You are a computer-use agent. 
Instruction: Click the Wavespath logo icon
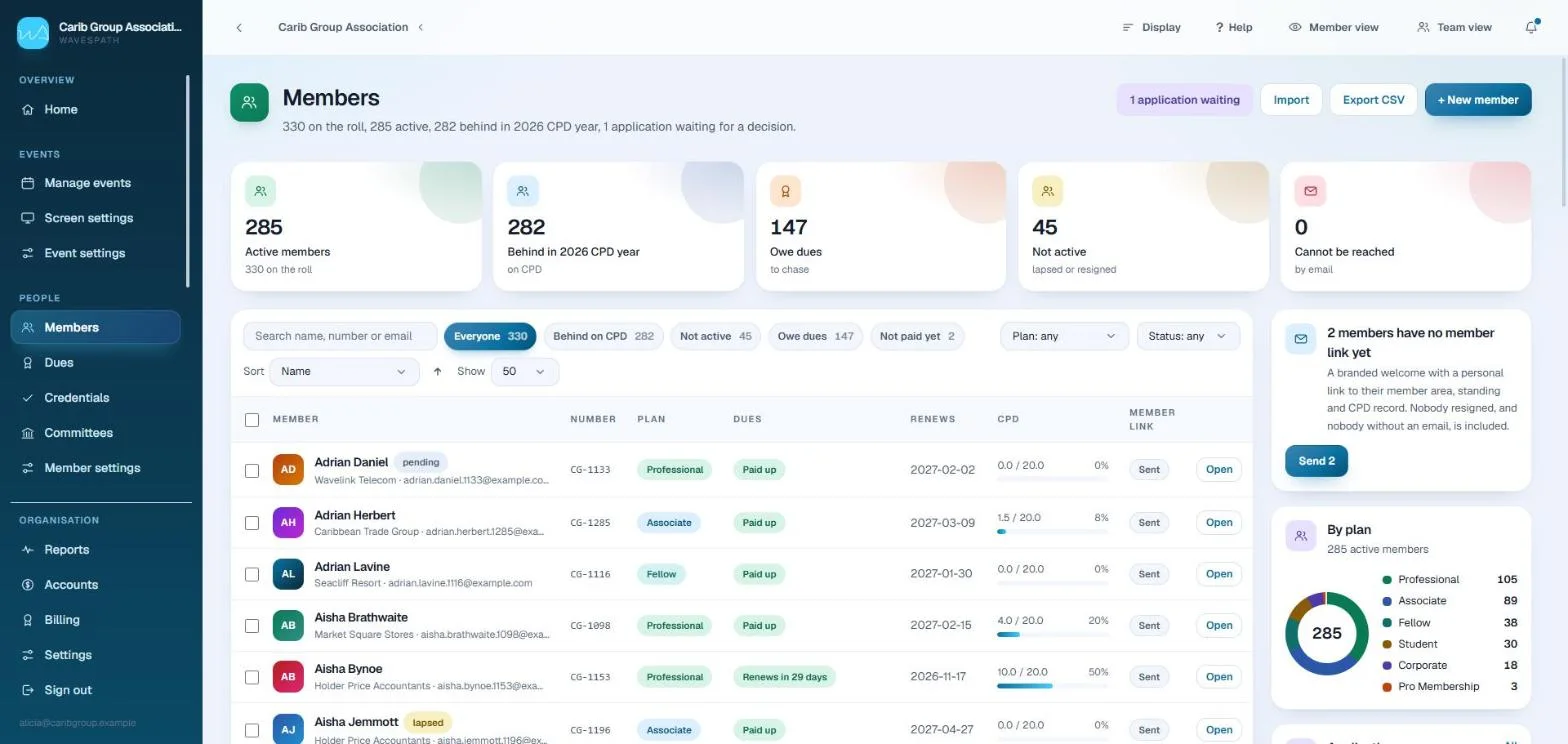point(33,33)
